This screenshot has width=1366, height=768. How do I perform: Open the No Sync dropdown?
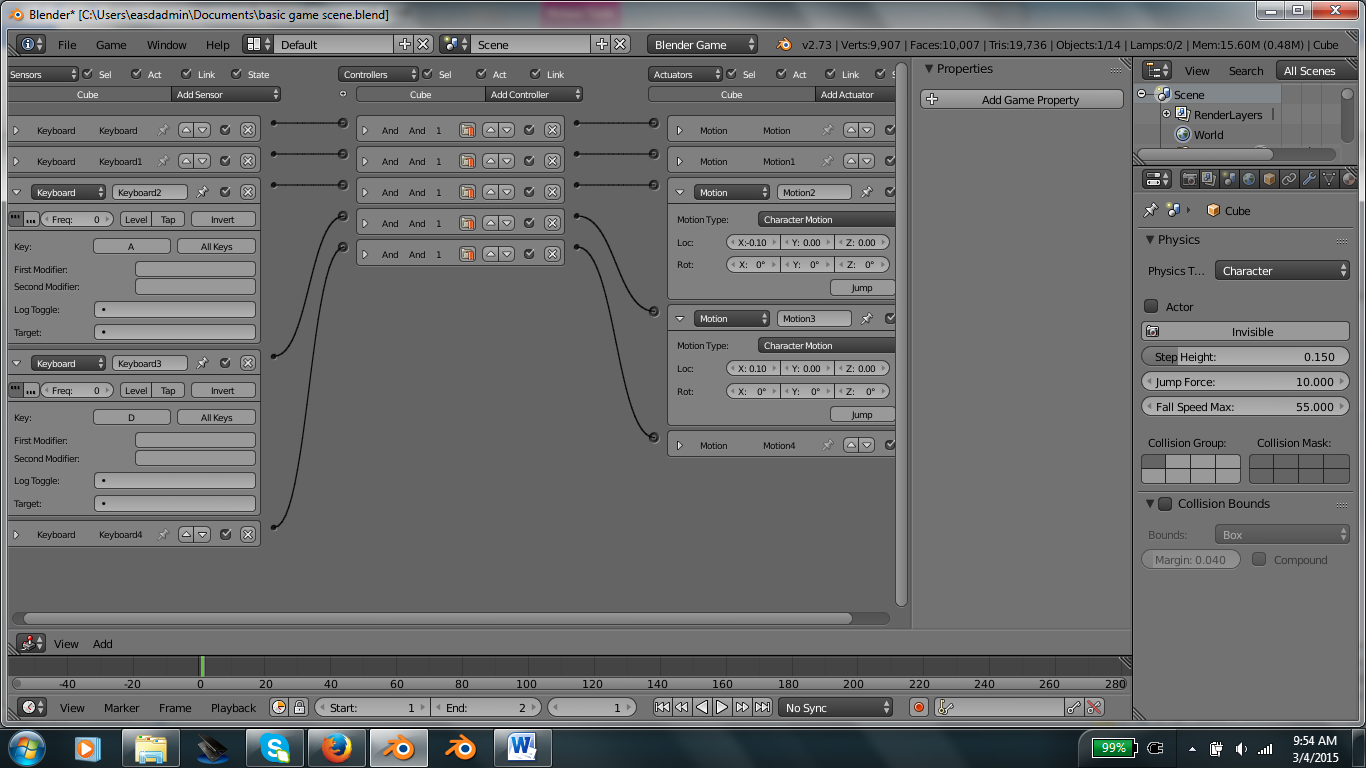pyautogui.click(x=836, y=707)
